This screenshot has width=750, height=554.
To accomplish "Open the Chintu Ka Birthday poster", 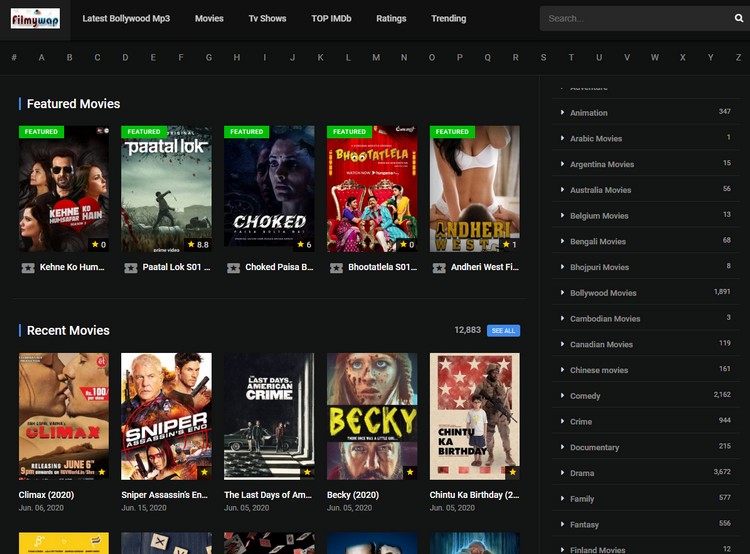I will pyautogui.click(x=474, y=416).
